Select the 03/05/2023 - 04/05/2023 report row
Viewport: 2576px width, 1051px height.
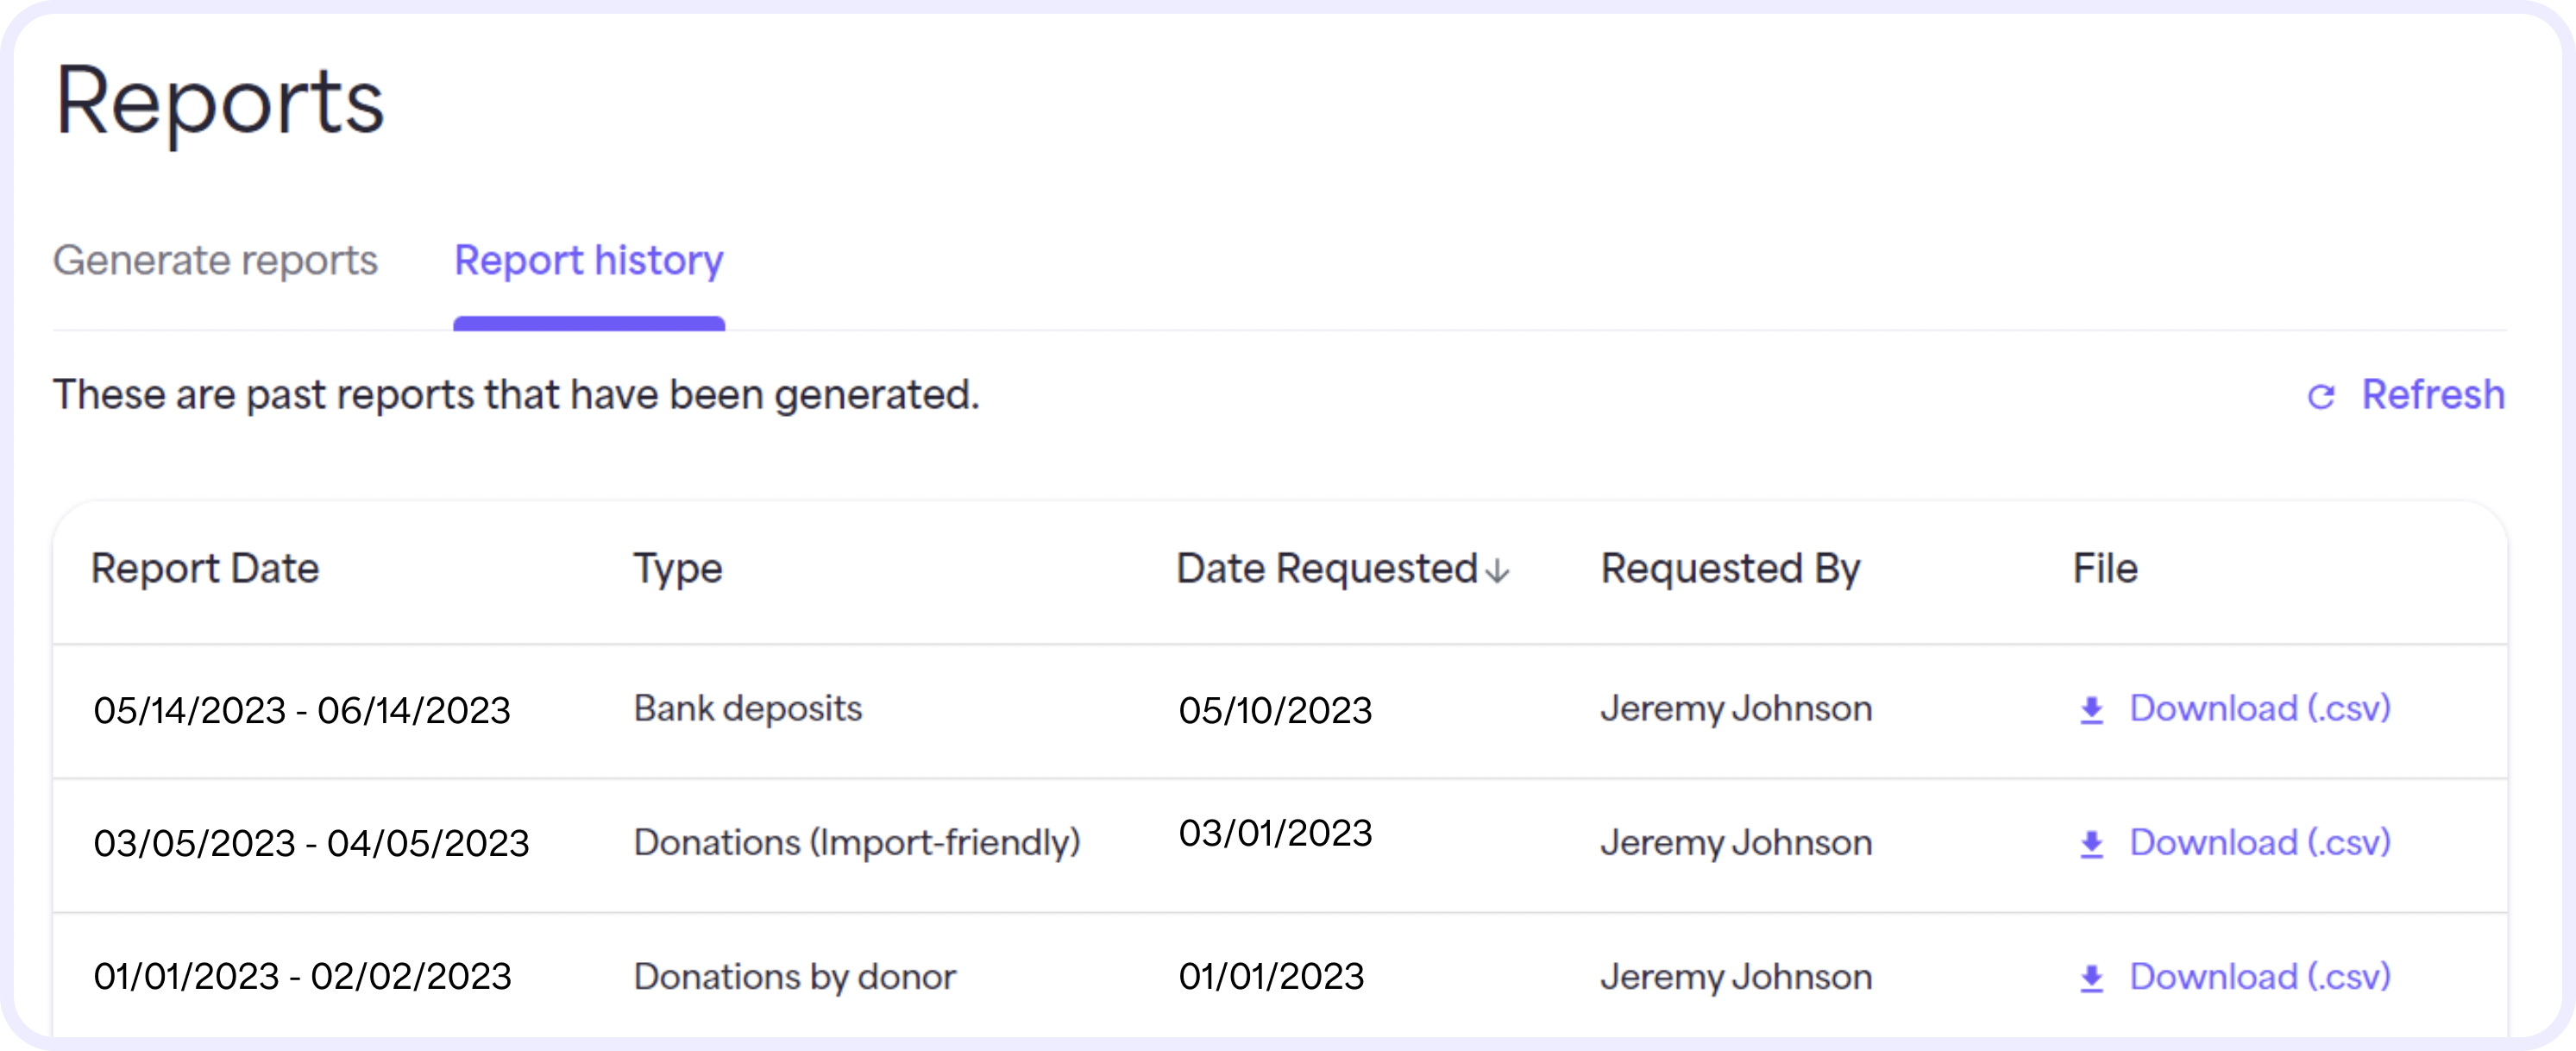point(1280,845)
